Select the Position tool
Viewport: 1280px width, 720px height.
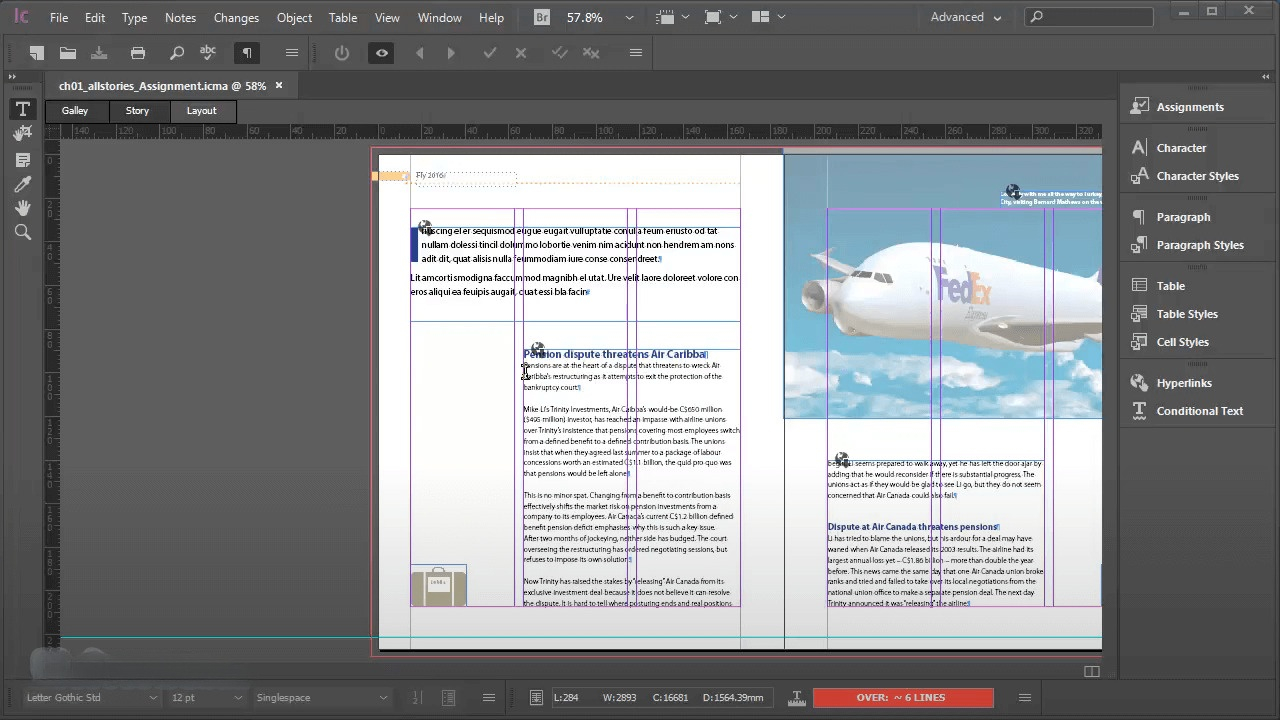23,133
